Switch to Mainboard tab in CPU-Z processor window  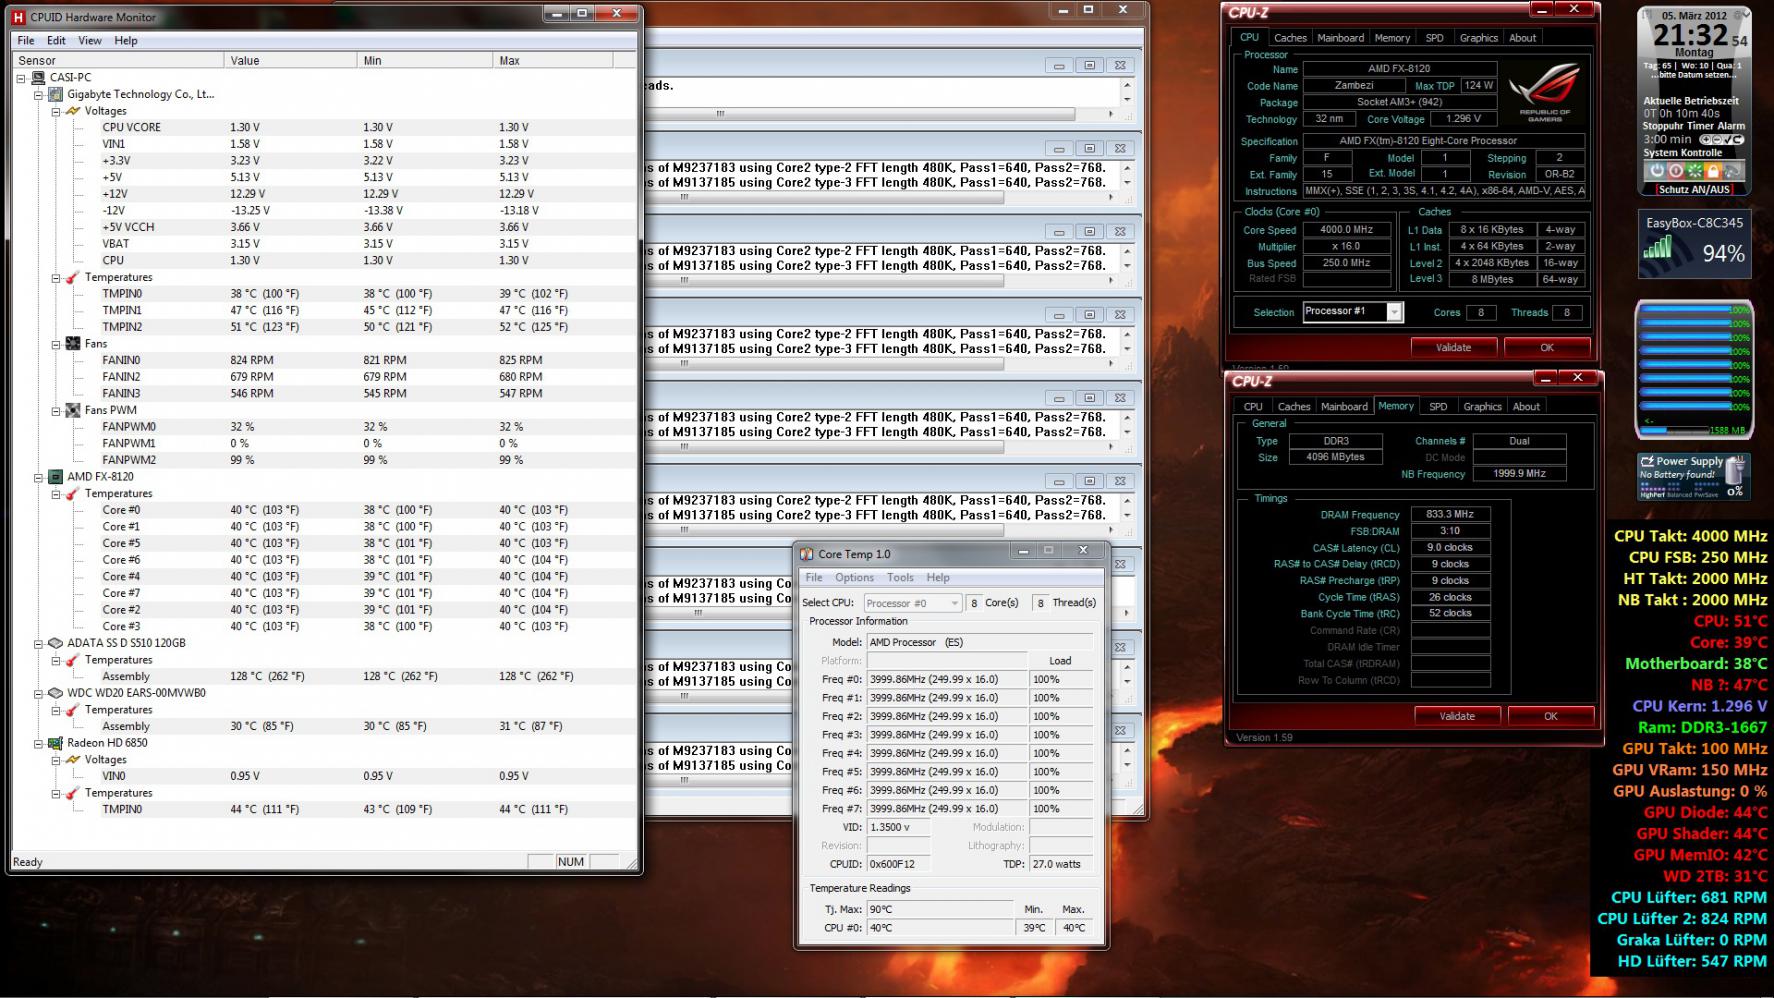tap(1340, 38)
